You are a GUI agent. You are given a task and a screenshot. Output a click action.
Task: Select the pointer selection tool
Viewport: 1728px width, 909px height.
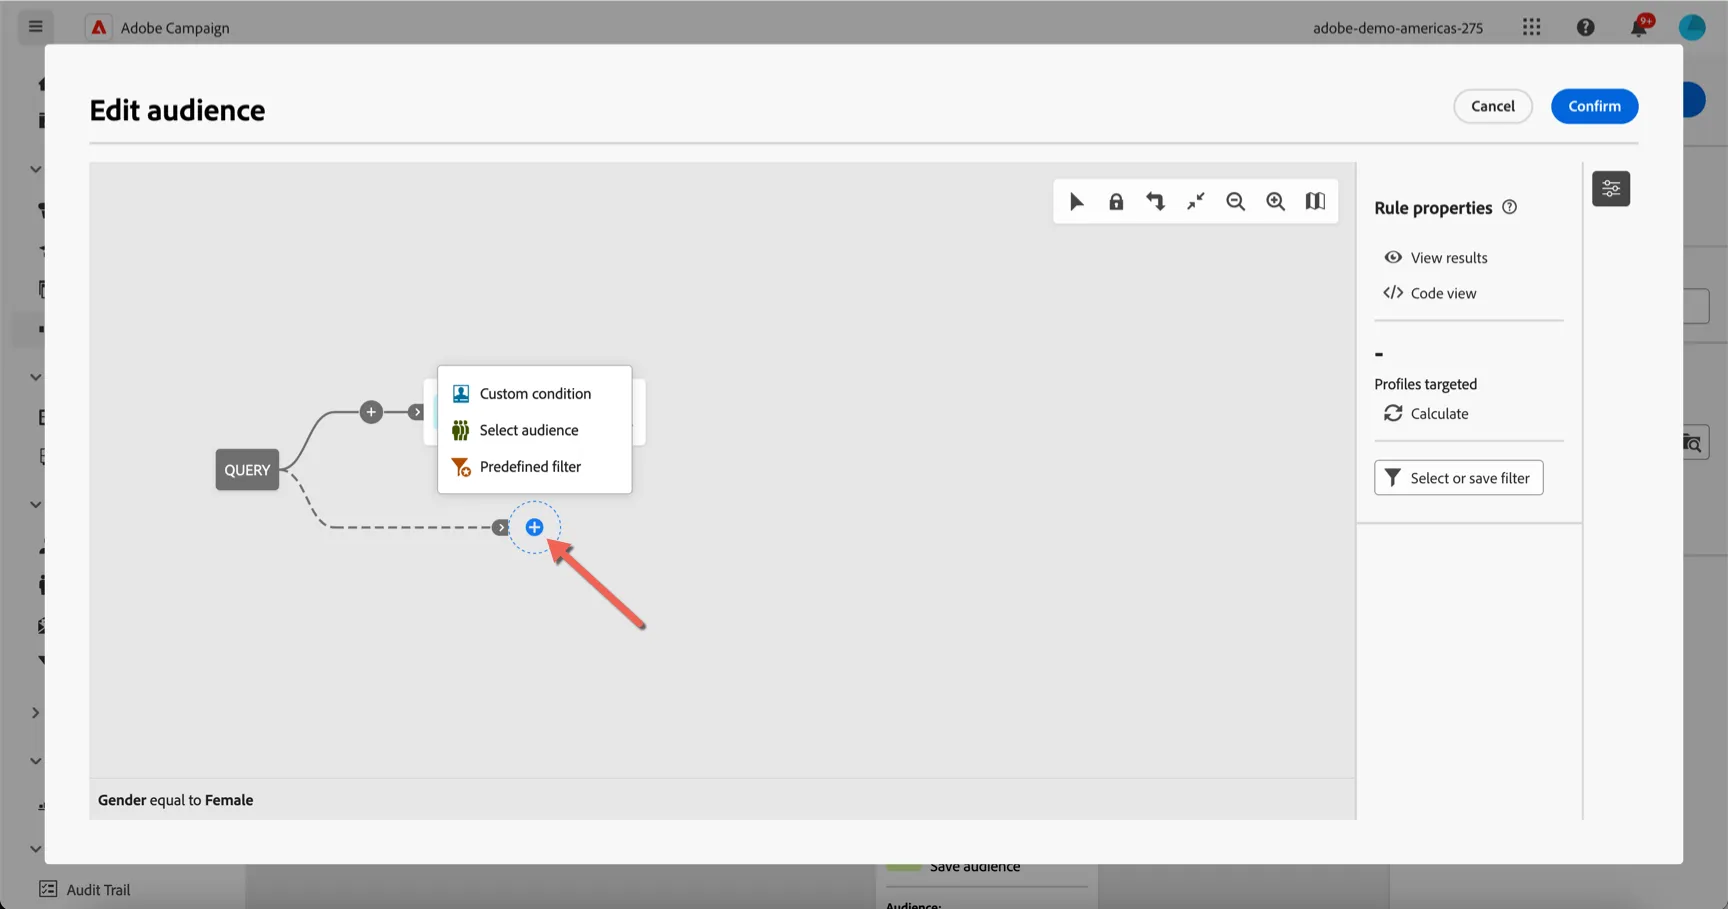point(1076,202)
